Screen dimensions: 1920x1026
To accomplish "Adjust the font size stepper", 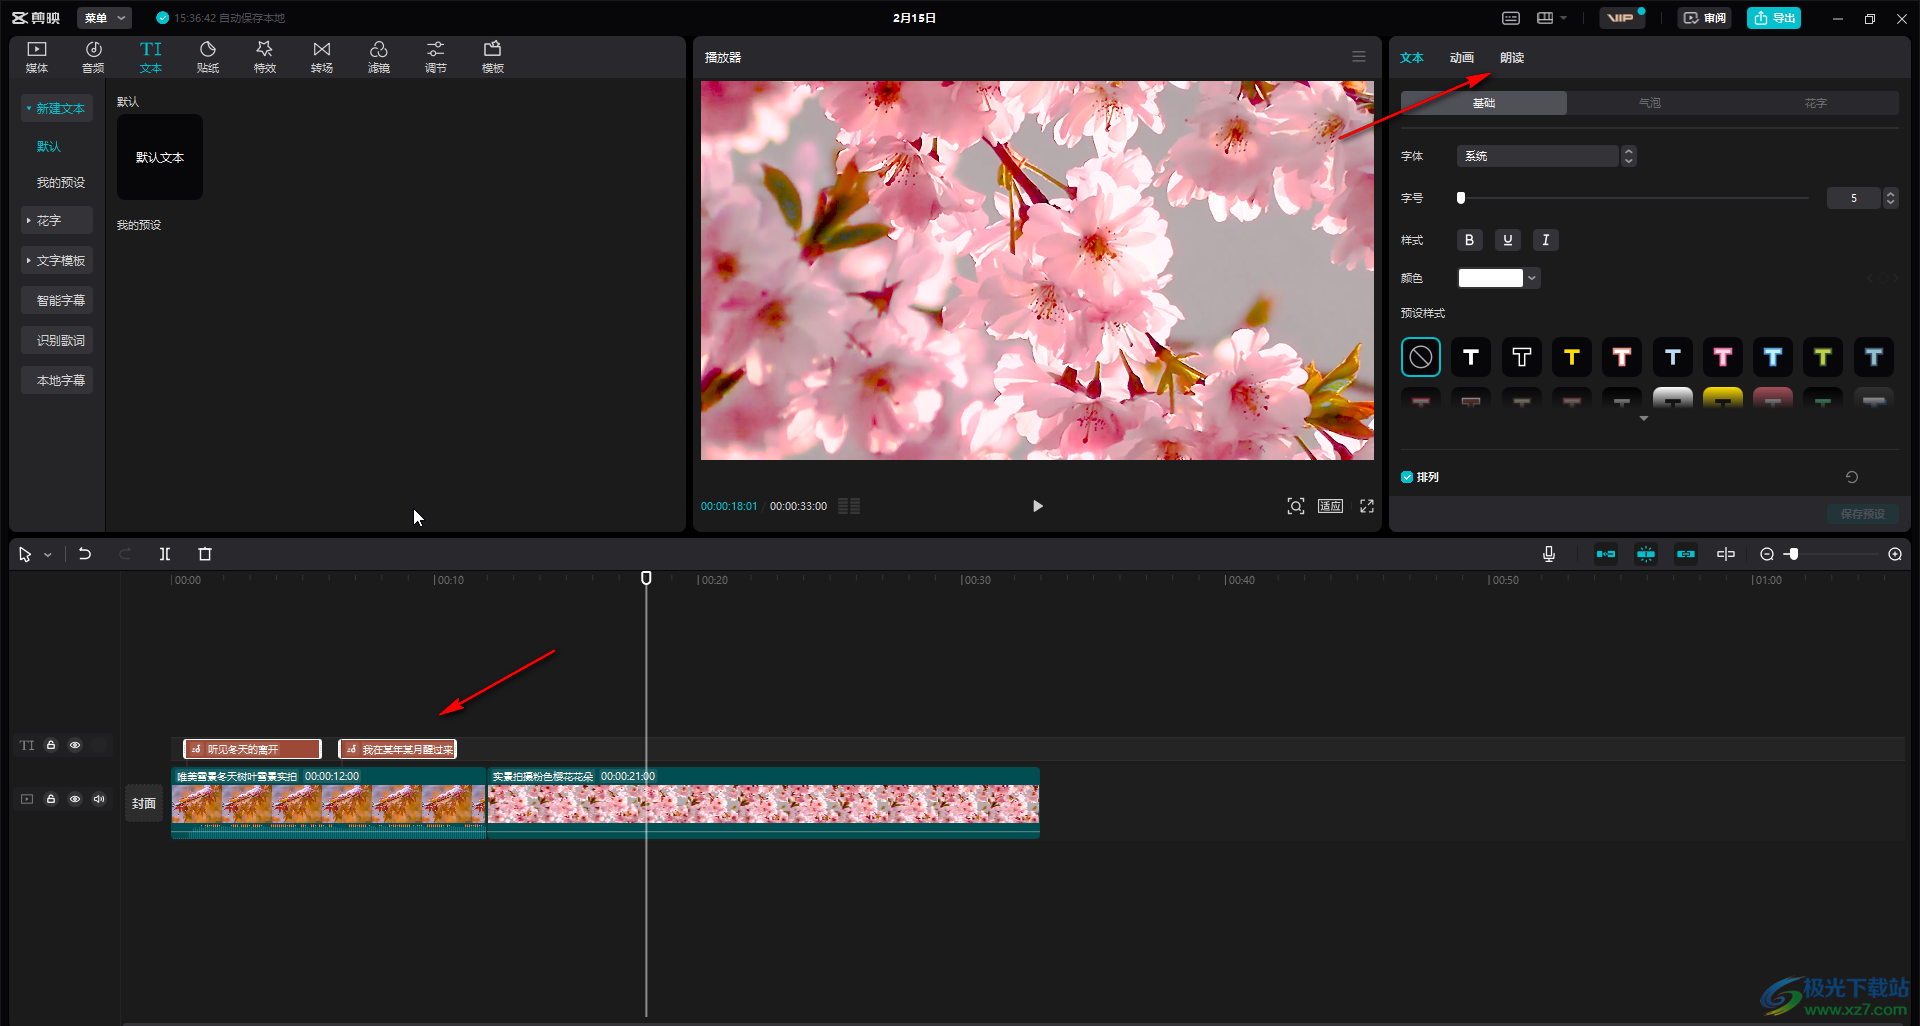I will tap(1890, 198).
